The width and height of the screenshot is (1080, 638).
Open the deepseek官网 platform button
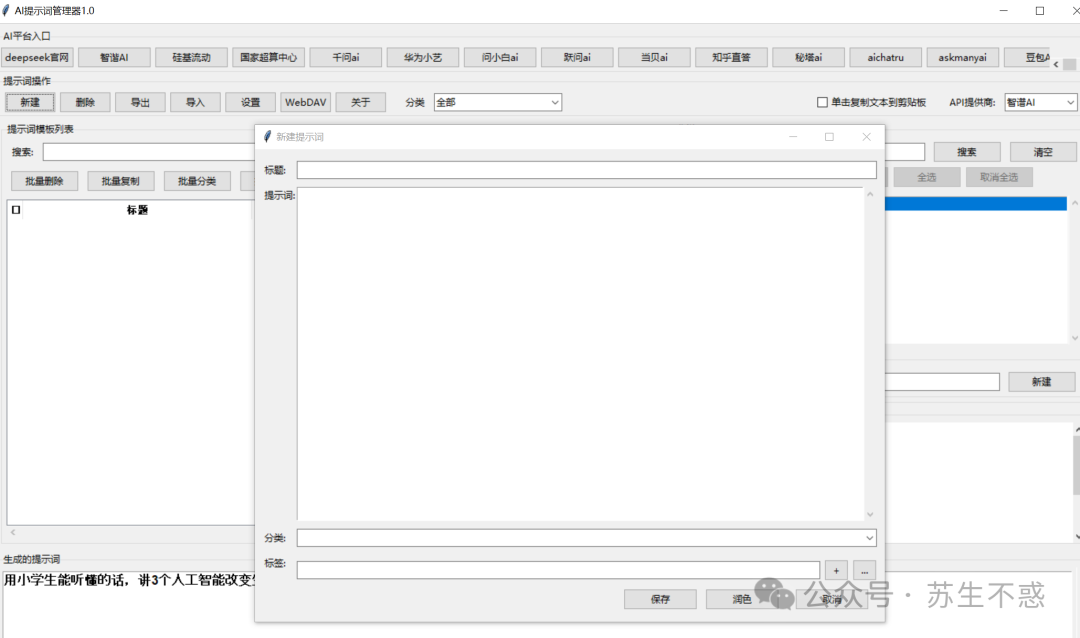point(37,57)
